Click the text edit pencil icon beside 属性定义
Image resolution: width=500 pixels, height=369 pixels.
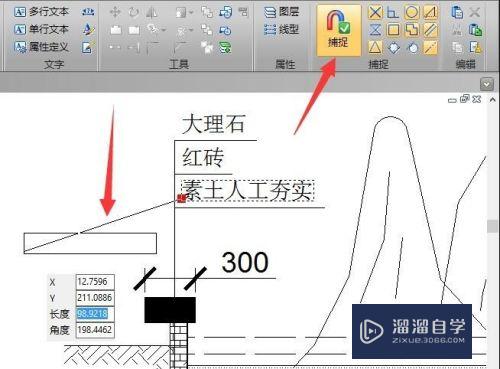click(88, 47)
